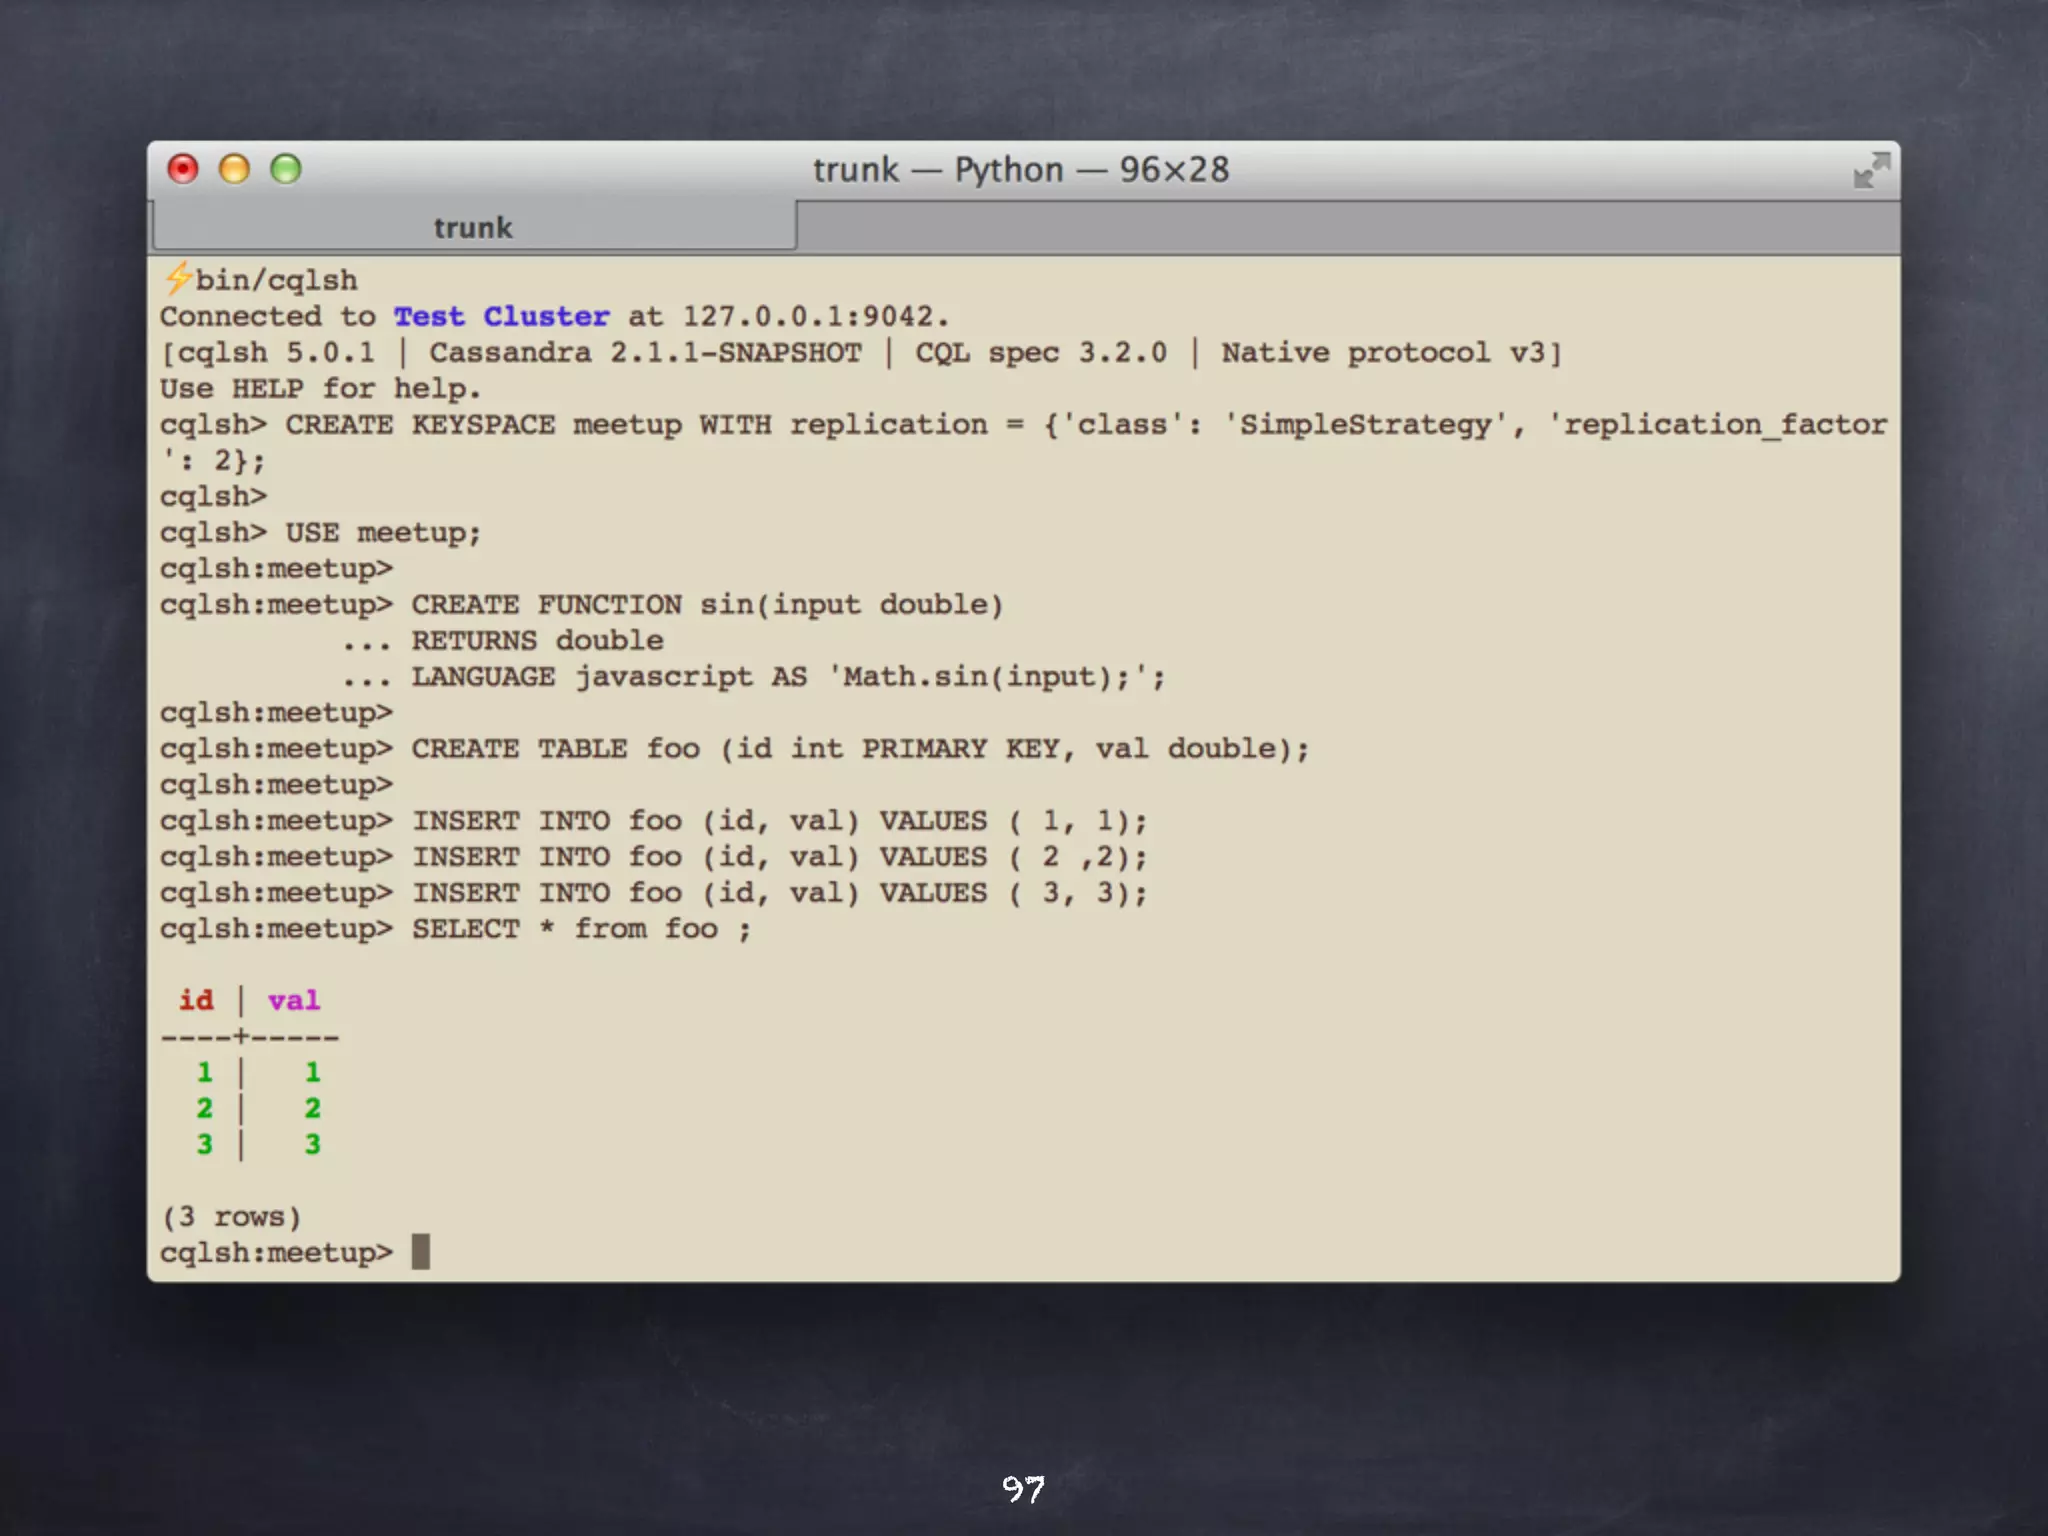Click the window title 'trunk — Python — 96×28'
The height and width of the screenshot is (1536, 2048).
click(1020, 170)
